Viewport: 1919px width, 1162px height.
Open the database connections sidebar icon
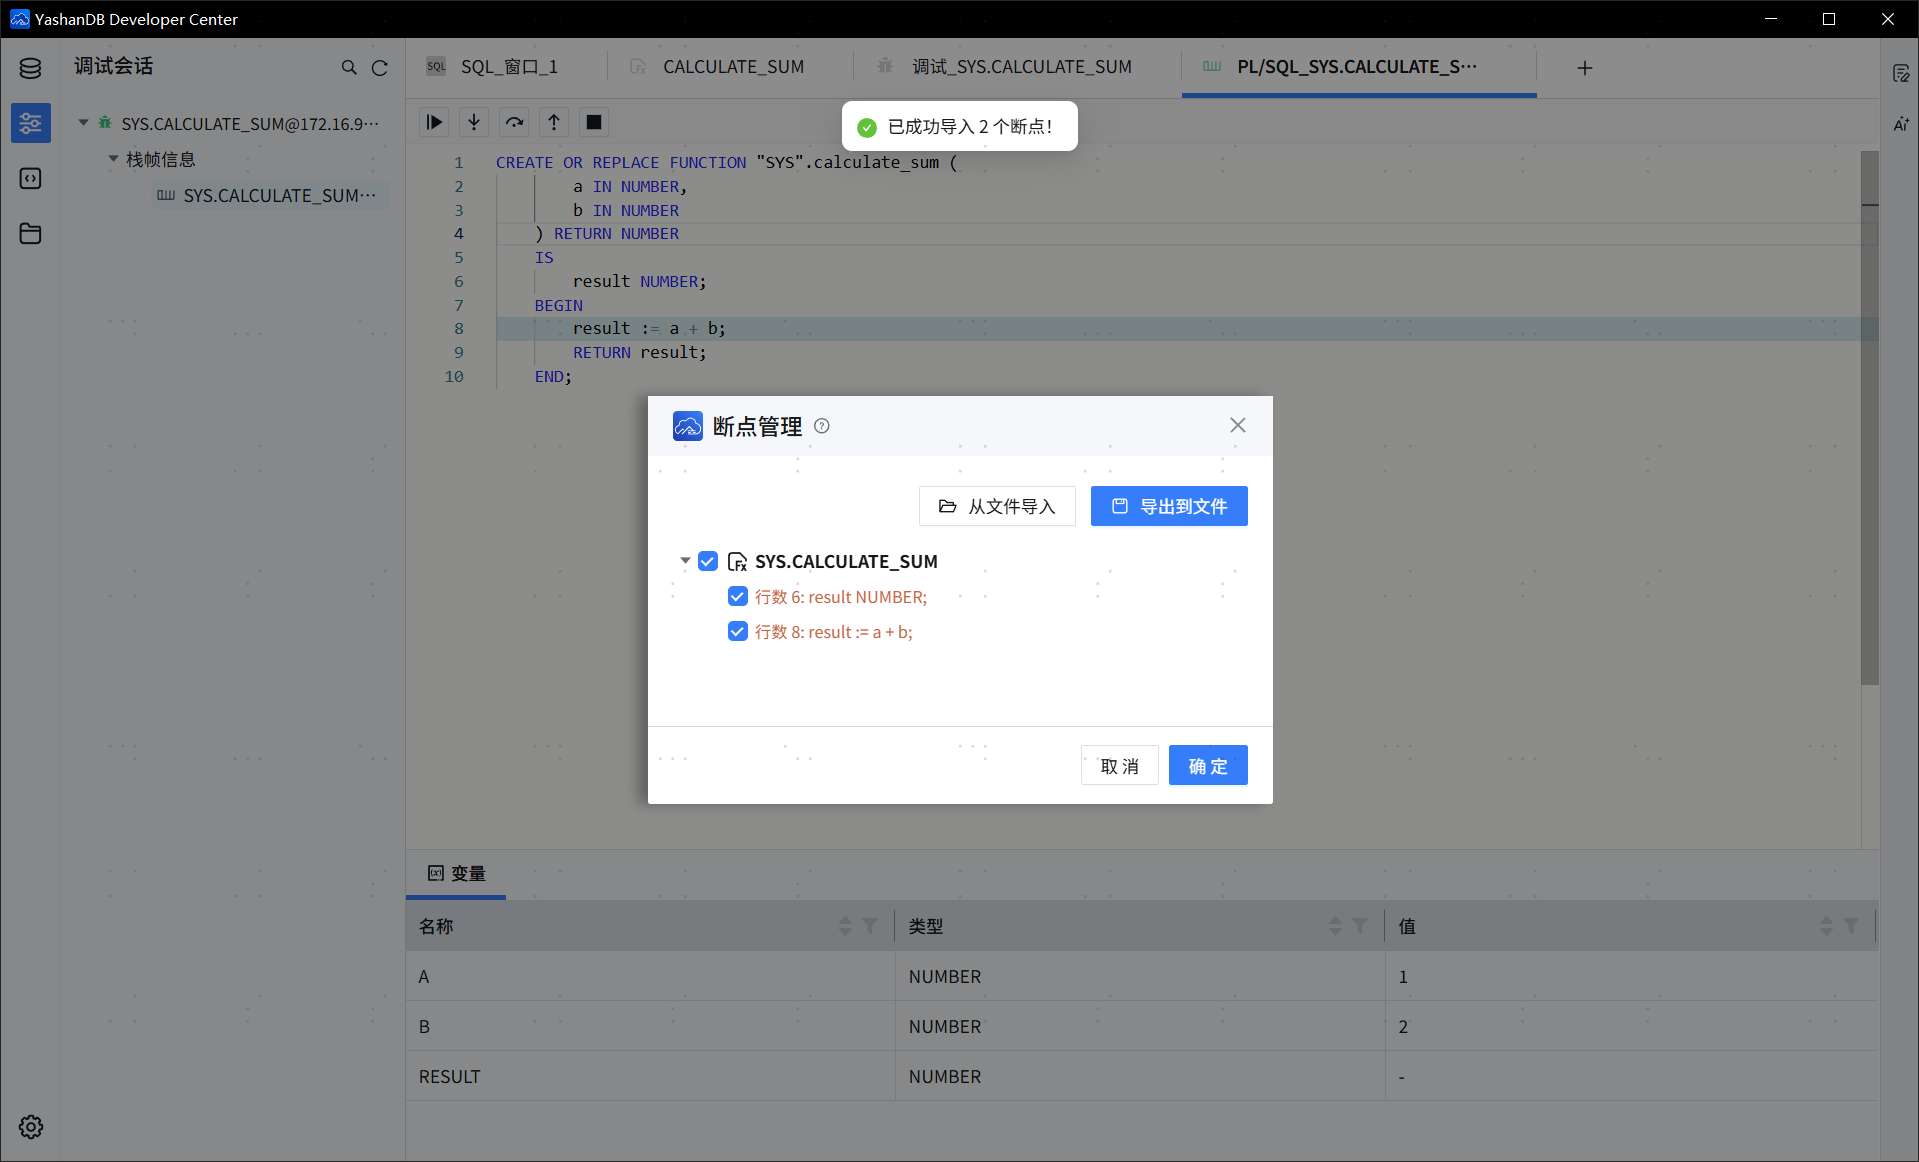[30, 68]
